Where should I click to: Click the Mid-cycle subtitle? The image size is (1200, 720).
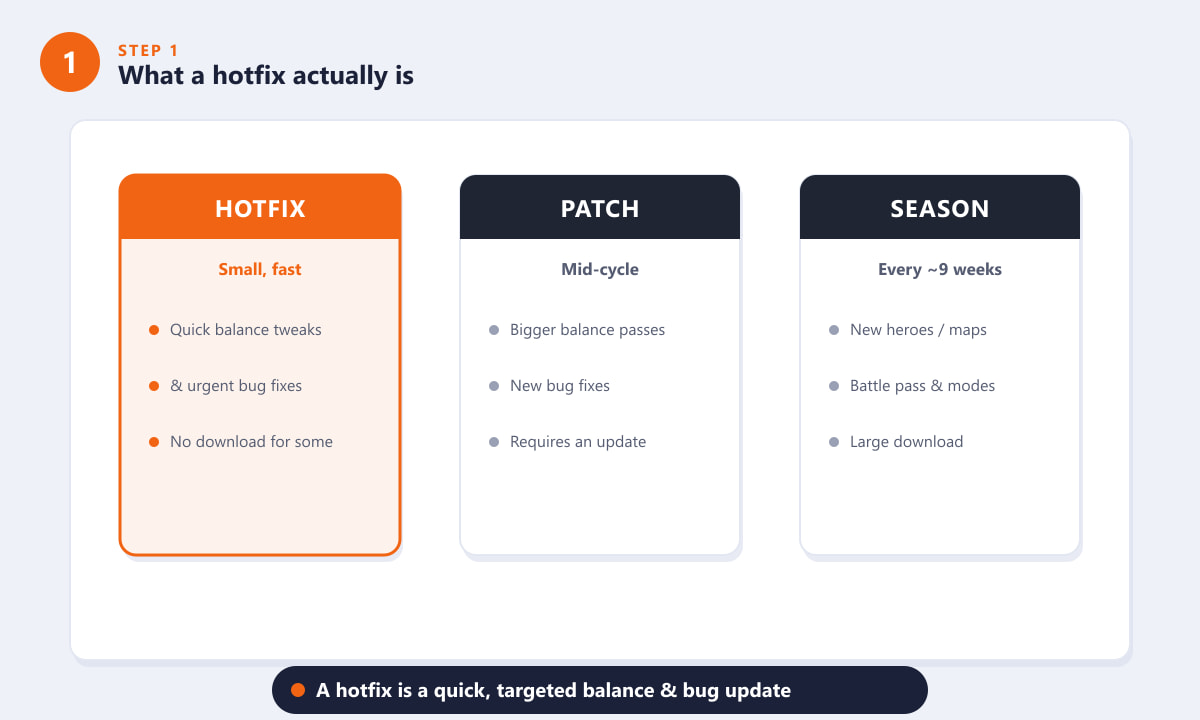600,269
